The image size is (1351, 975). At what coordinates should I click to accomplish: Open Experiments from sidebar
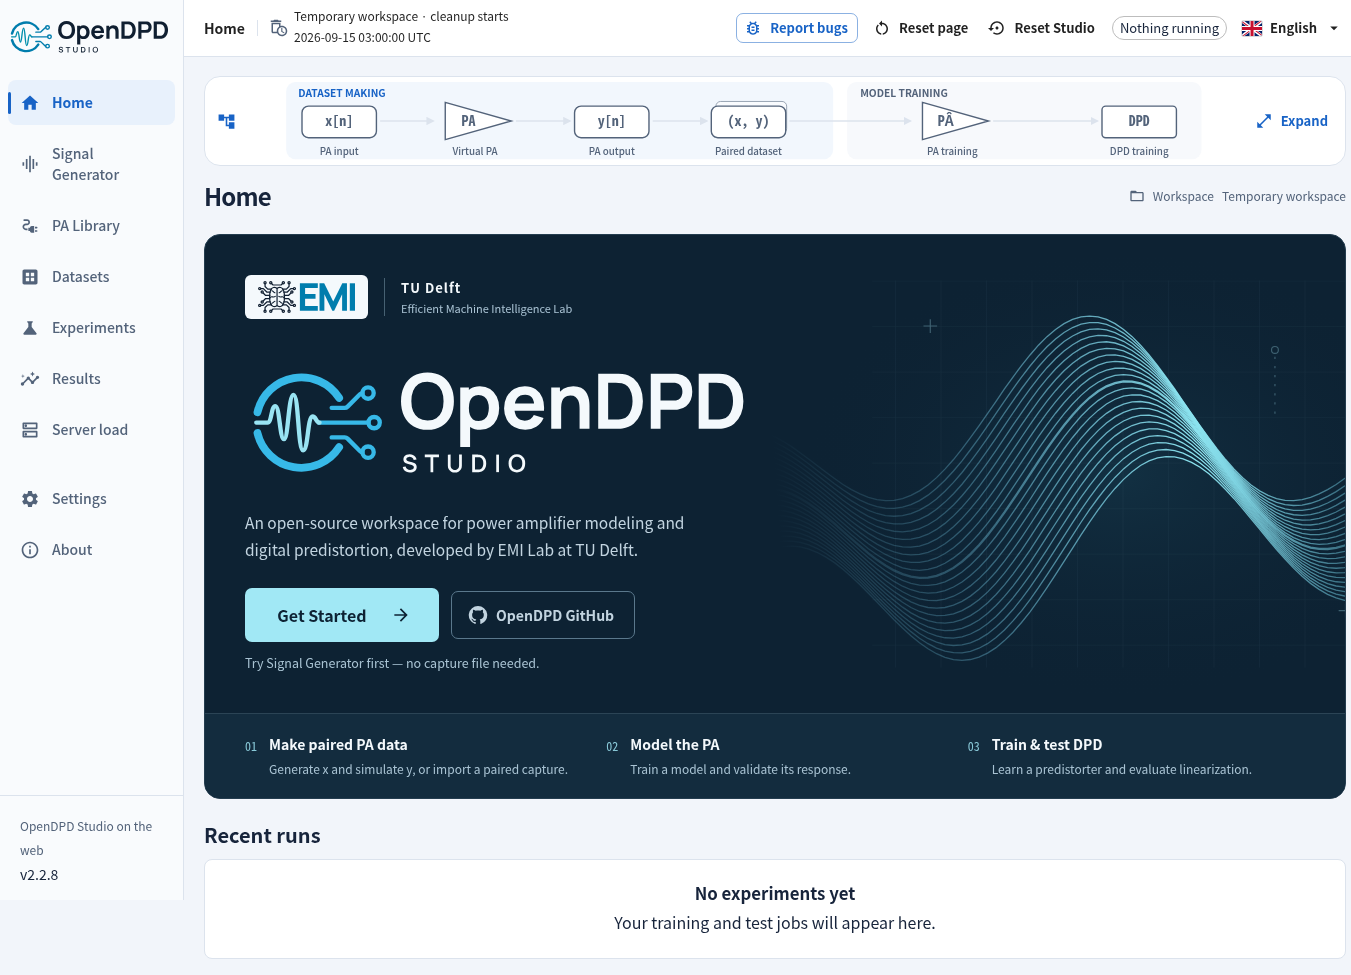pyautogui.click(x=91, y=328)
